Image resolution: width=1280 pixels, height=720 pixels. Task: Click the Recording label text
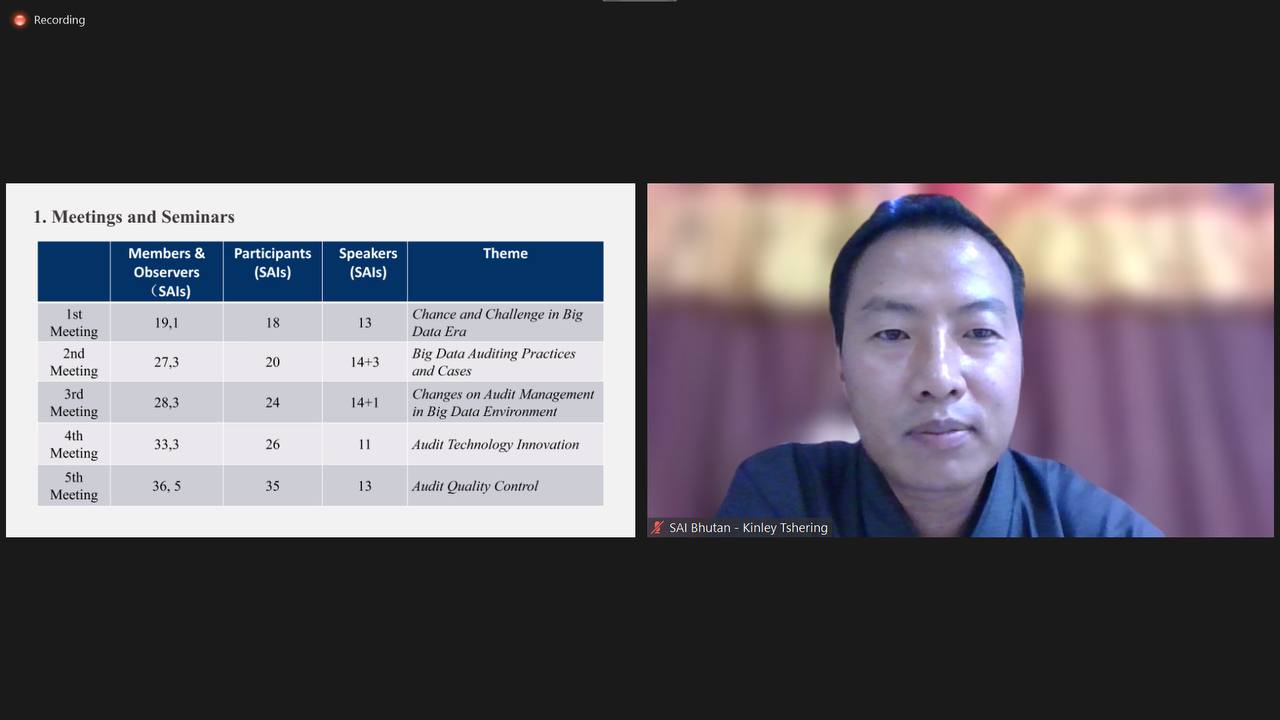pos(59,20)
